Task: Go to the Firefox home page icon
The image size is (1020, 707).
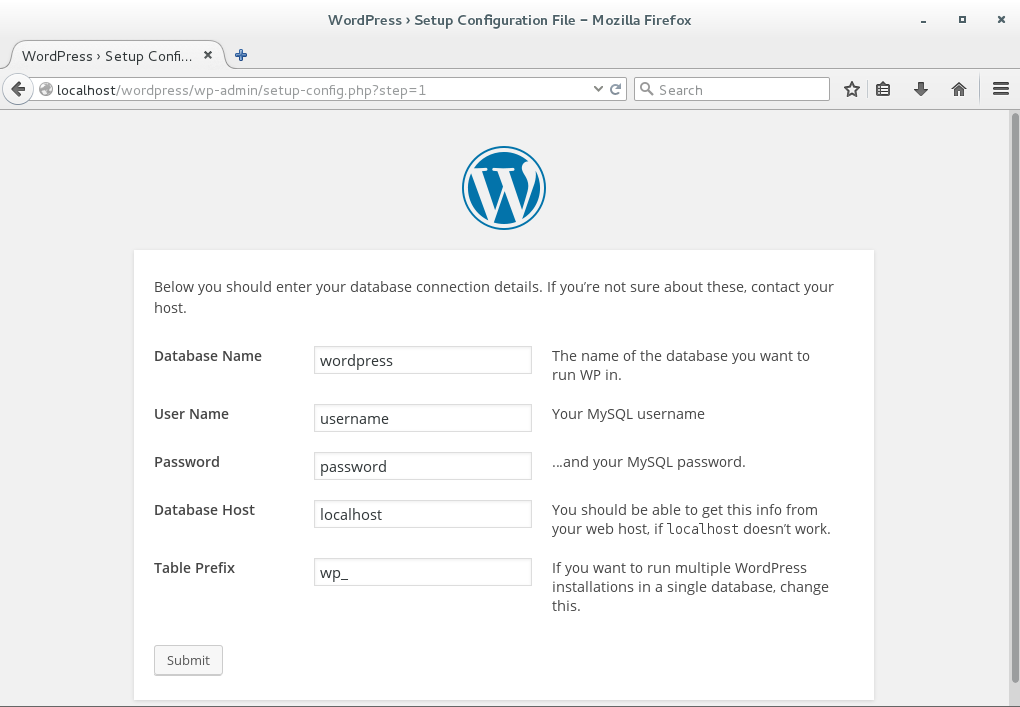Action: pos(959,89)
